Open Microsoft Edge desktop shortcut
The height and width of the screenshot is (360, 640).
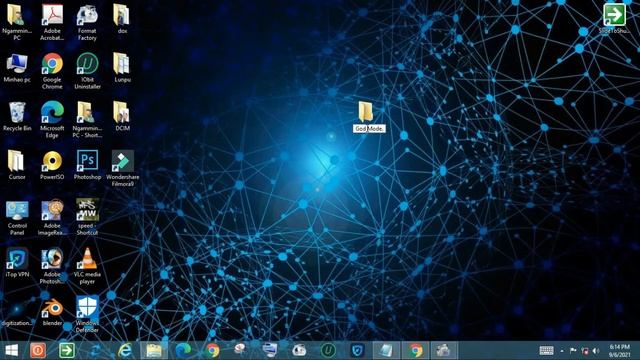[x=52, y=120]
